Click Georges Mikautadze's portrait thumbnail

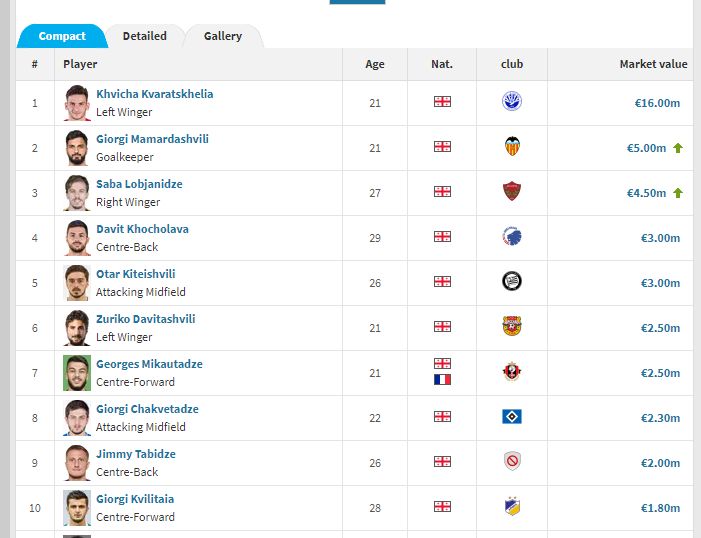(x=77, y=372)
